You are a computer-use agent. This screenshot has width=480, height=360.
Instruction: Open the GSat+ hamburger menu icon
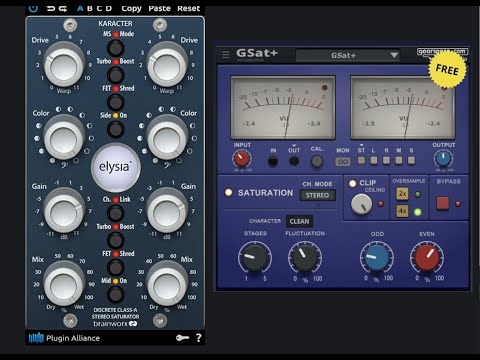coord(226,54)
